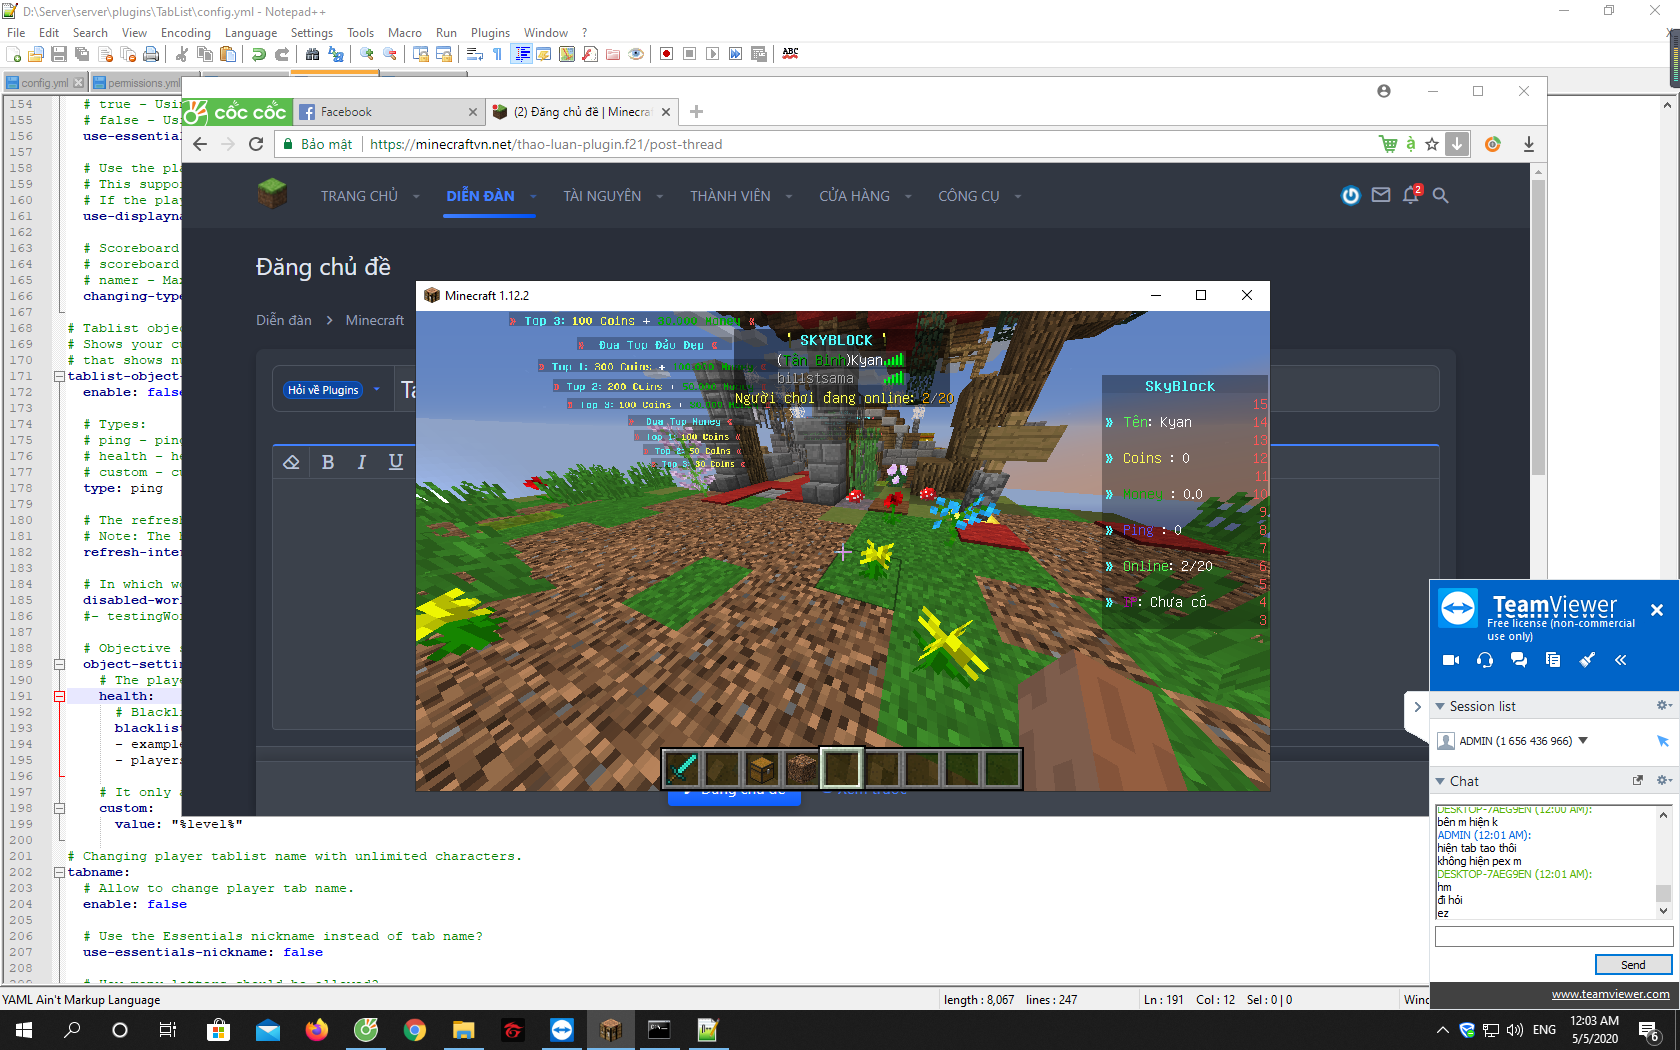Screen dimensions: 1680x1050
Task: Open the Windows Start menu
Action: pos(24,1030)
